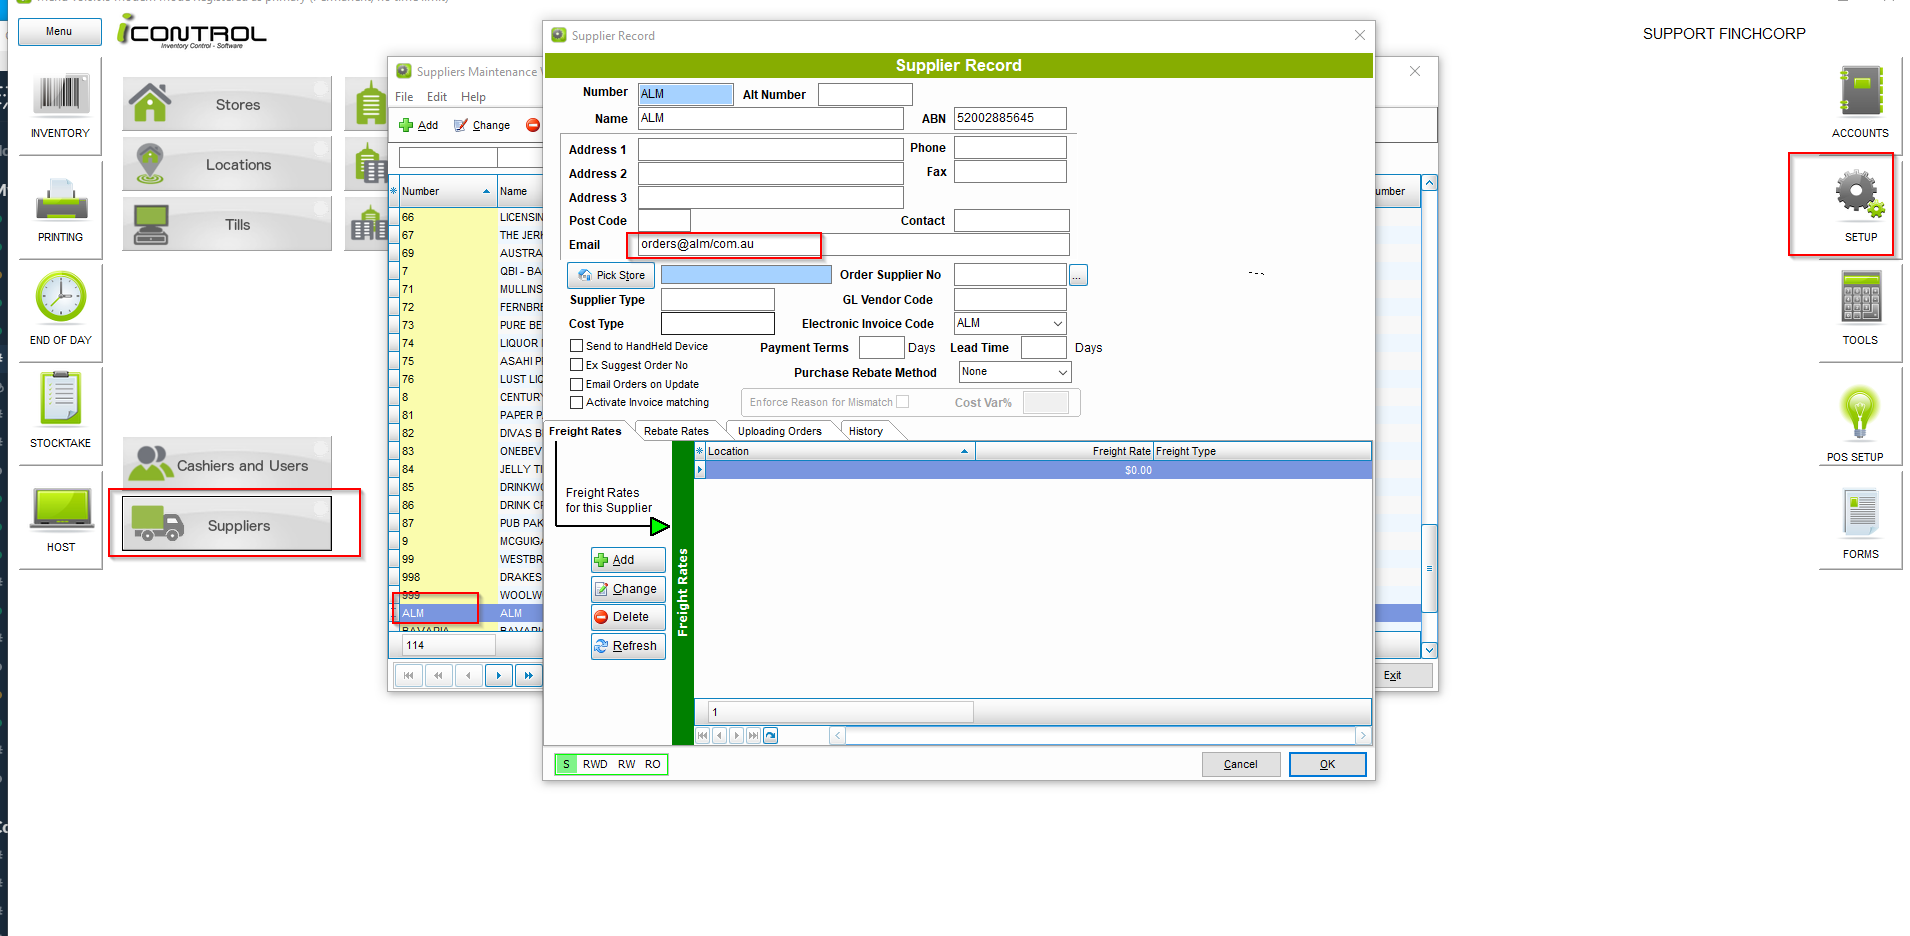
Task: Switch to Uploading Orders tab
Action: click(780, 431)
